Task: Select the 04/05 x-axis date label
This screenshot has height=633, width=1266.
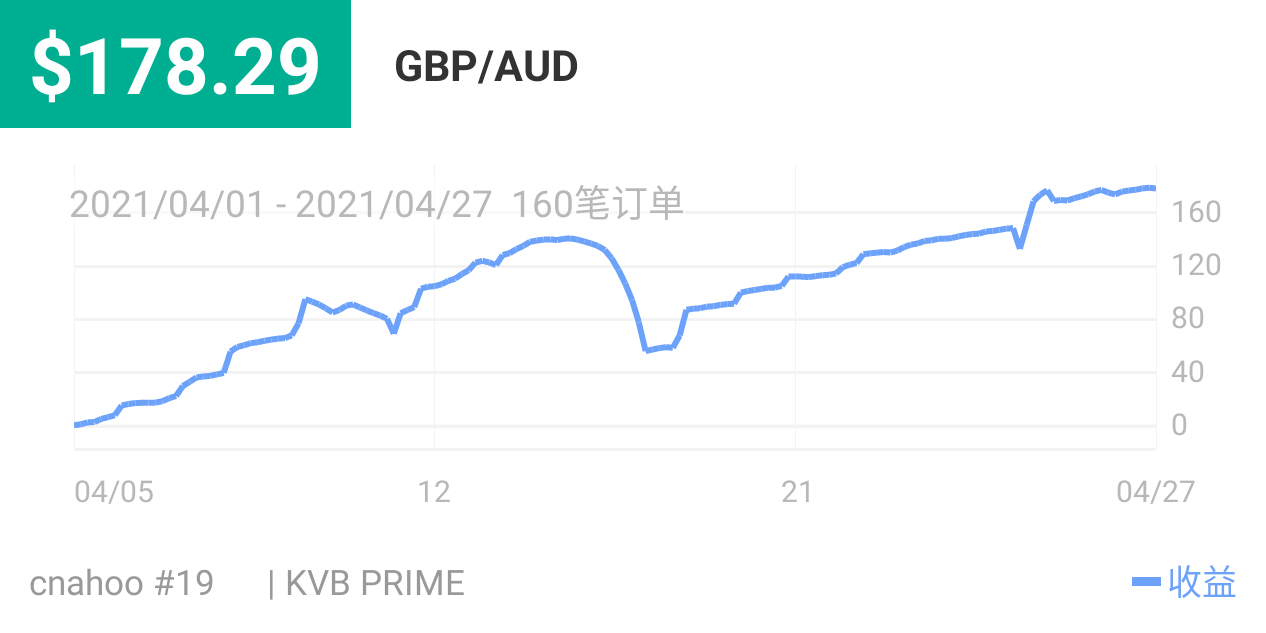Action: coord(114,492)
